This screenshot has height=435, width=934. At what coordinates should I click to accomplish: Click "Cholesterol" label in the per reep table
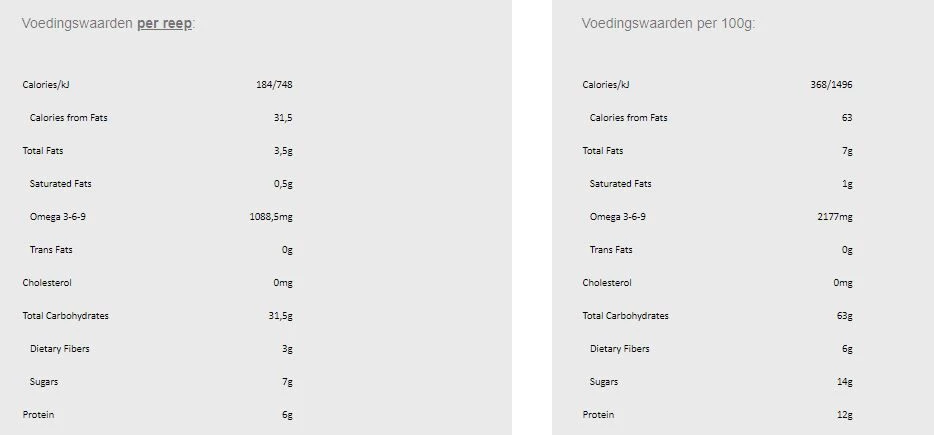[47, 283]
